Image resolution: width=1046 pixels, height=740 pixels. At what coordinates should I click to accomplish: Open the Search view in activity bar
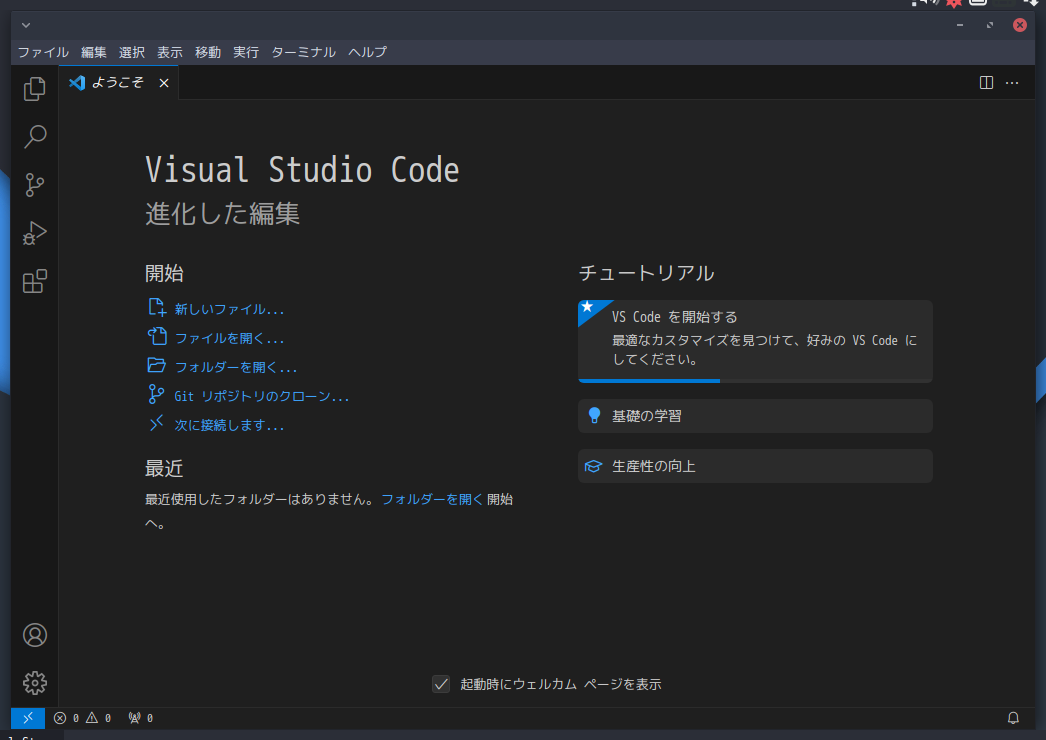34,137
